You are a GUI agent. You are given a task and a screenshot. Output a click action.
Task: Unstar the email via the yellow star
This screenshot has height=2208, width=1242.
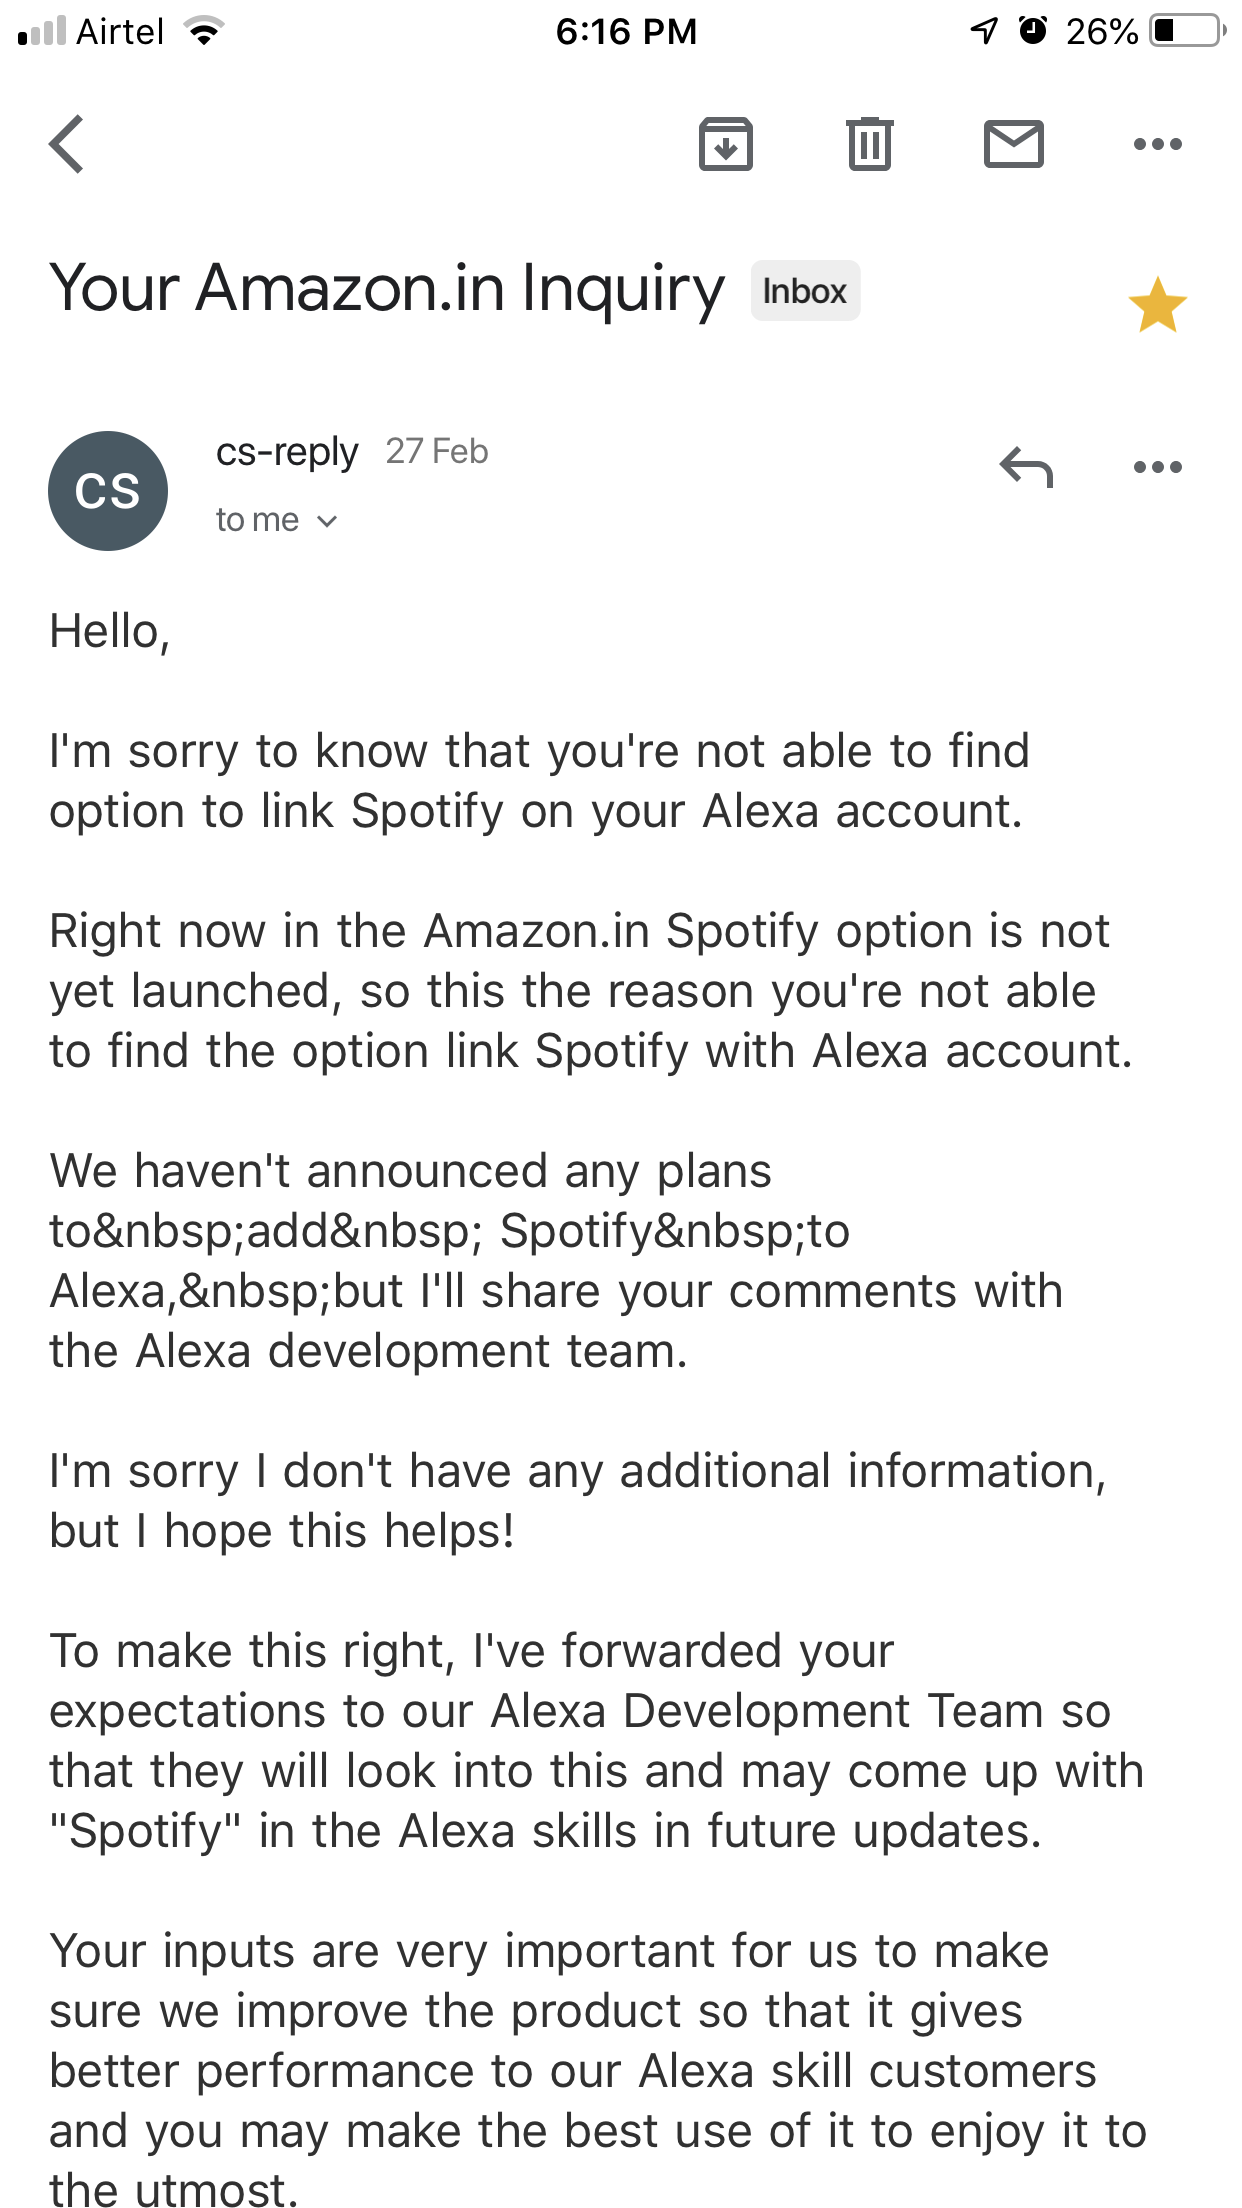1157,305
